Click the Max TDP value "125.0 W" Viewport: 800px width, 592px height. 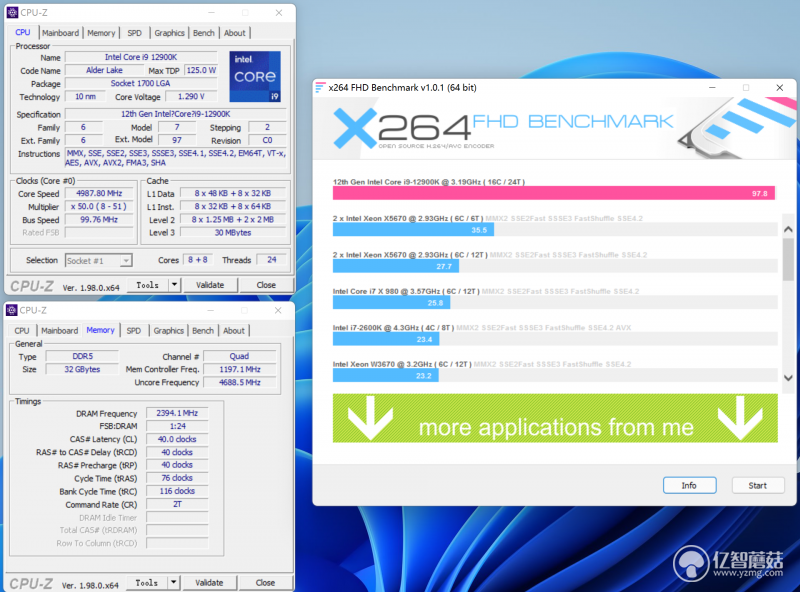pyautogui.click(x=201, y=70)
